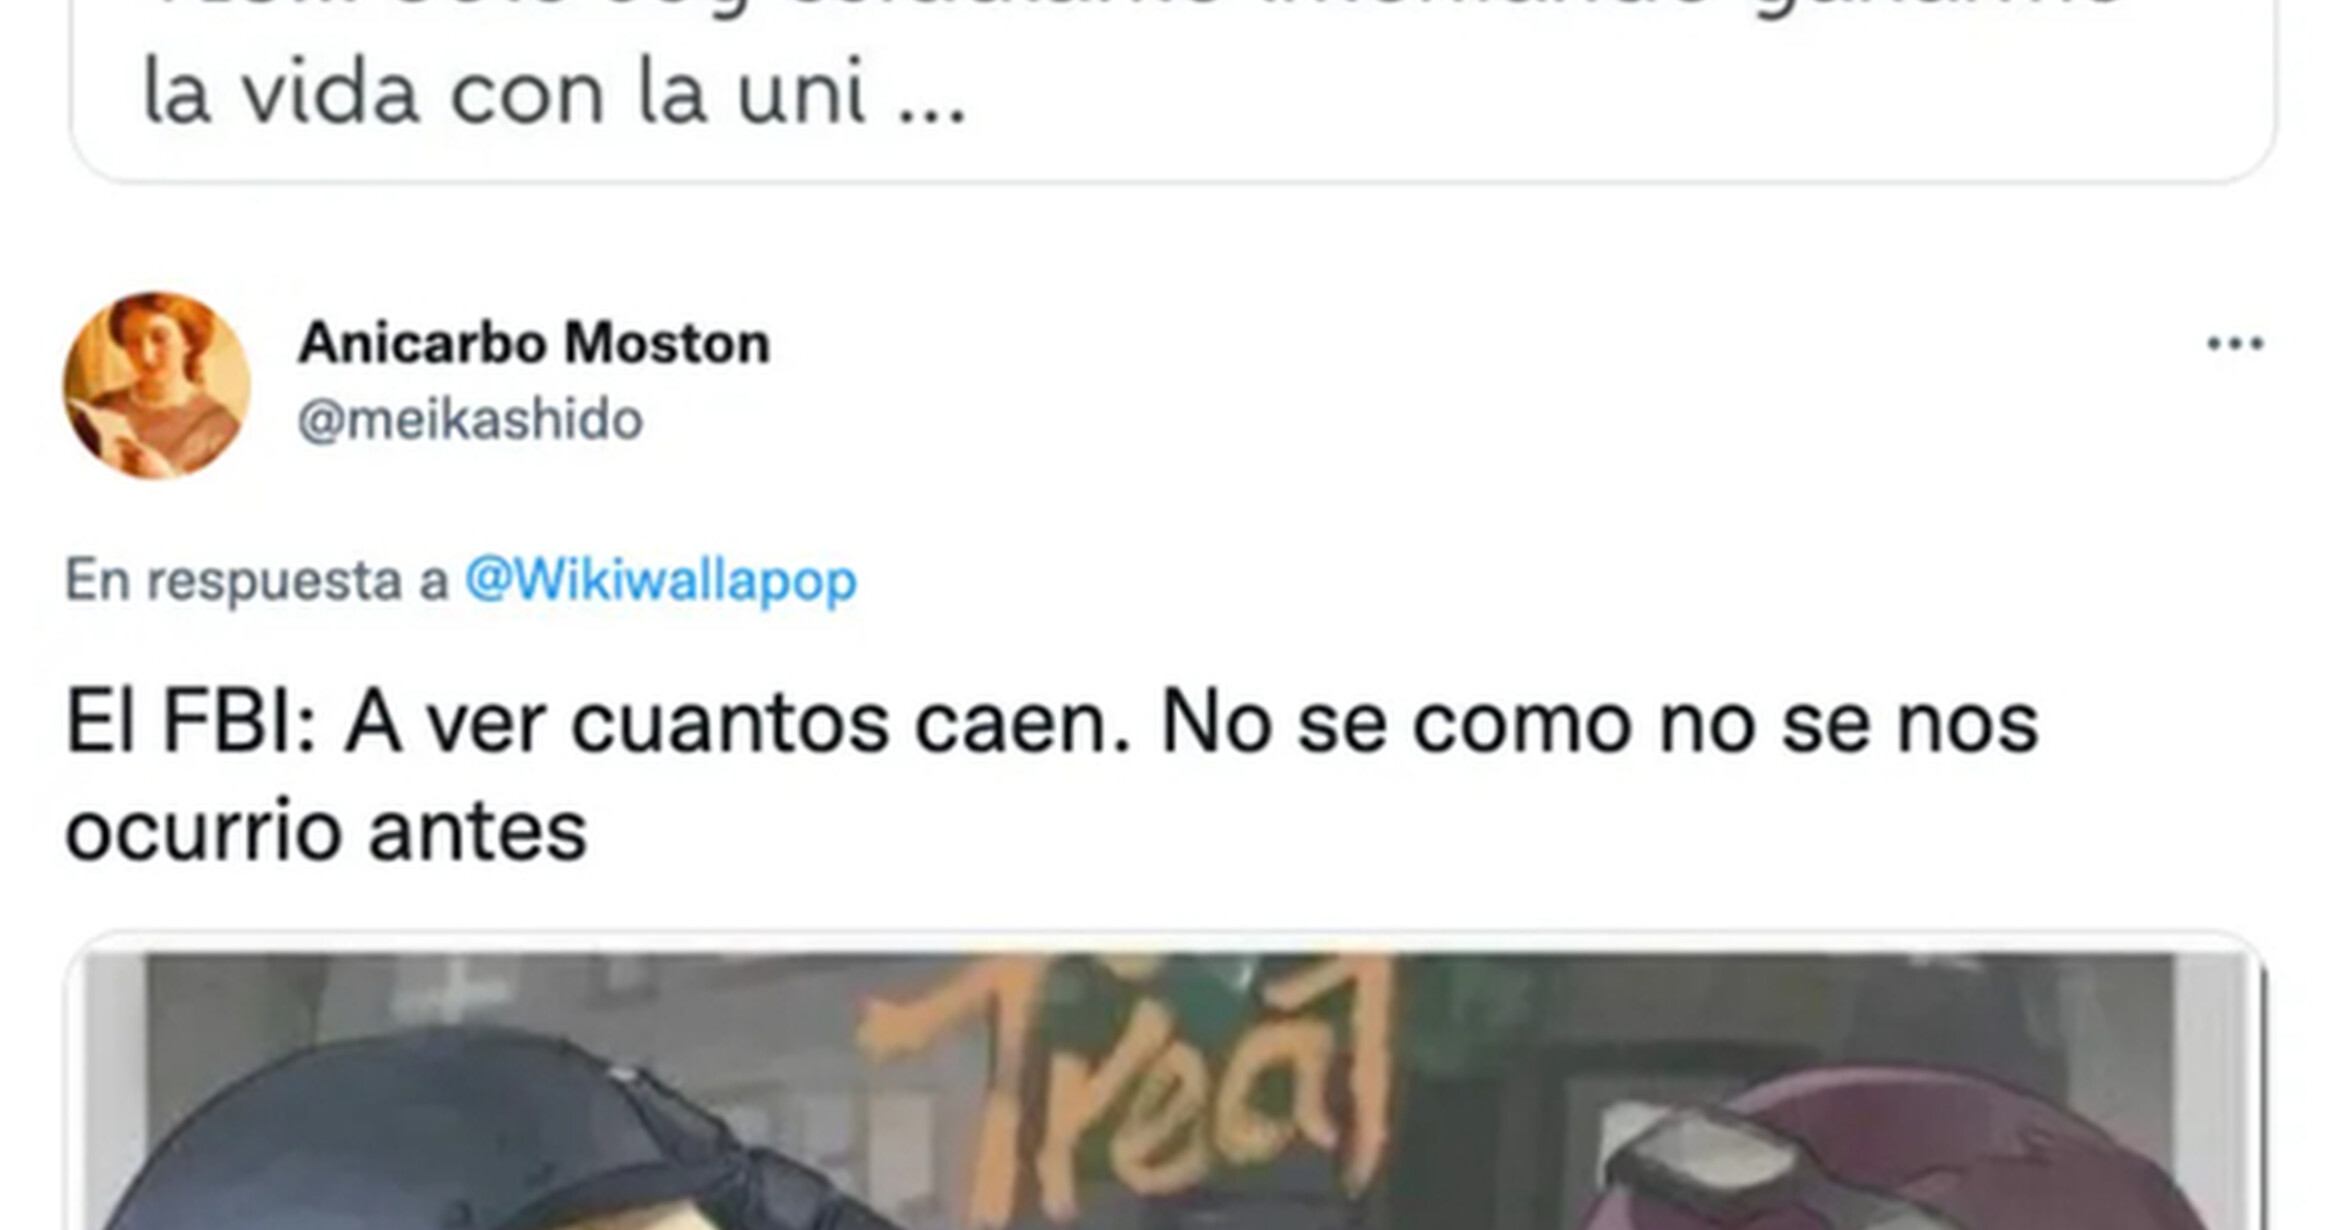
Task: Click the quoted text "la vida con la uni"
Action: point(505,94)
